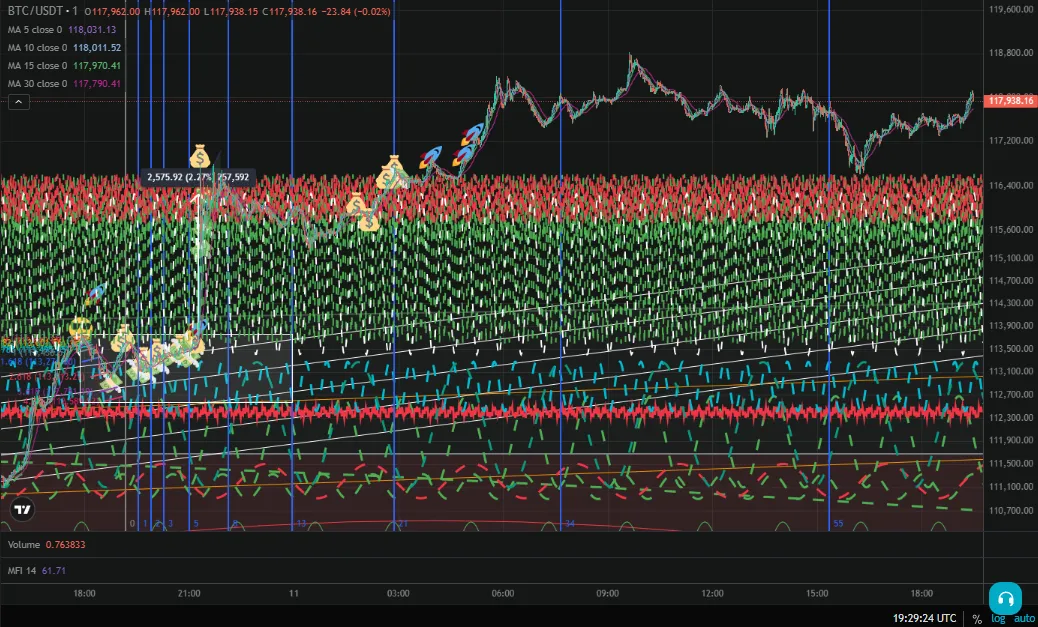Select the MA 15 close 0 legend
Screen dimensions: 1038x627
64,66
